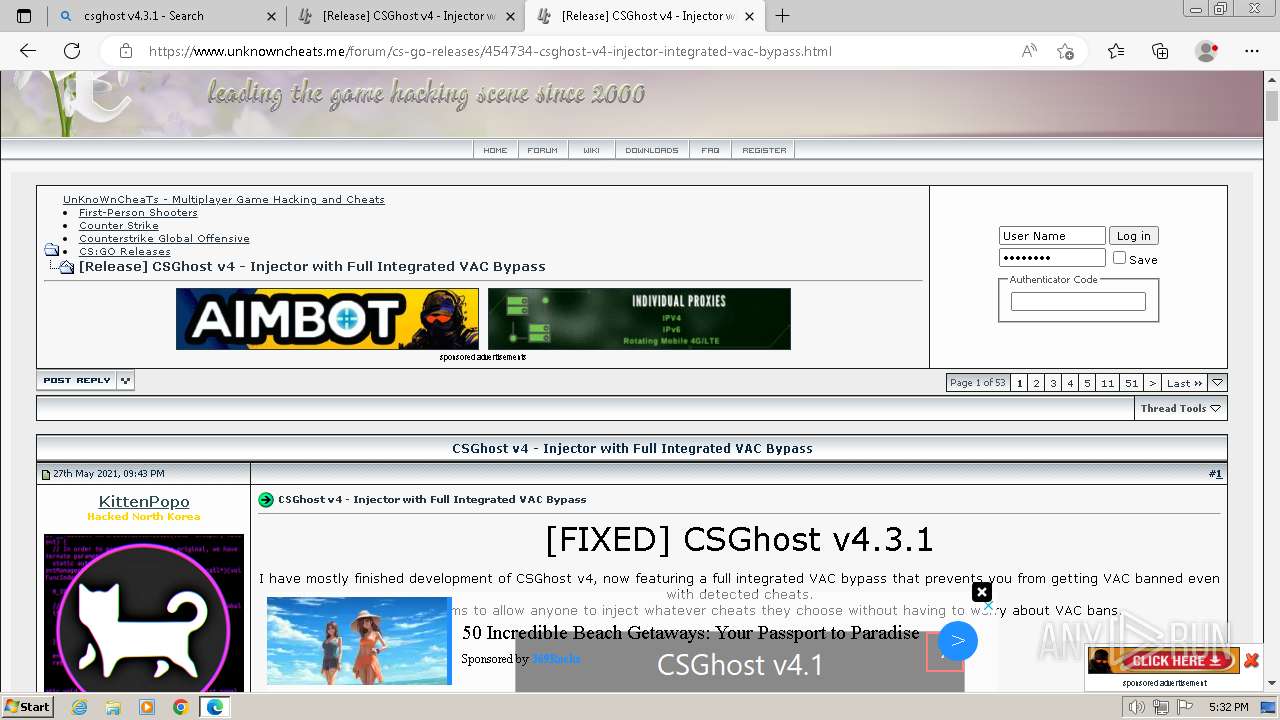Click blue arrow button on beach ad

click(958, 641)
